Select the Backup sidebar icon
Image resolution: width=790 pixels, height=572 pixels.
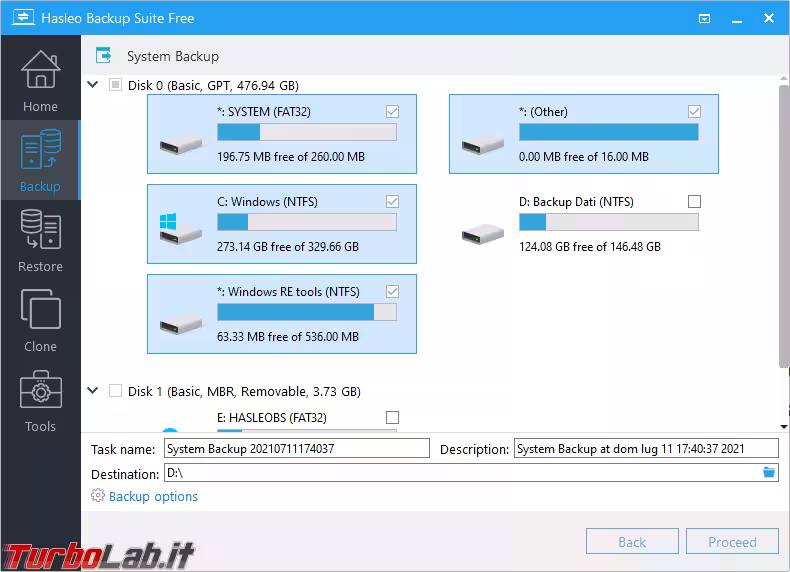(40, 150)
